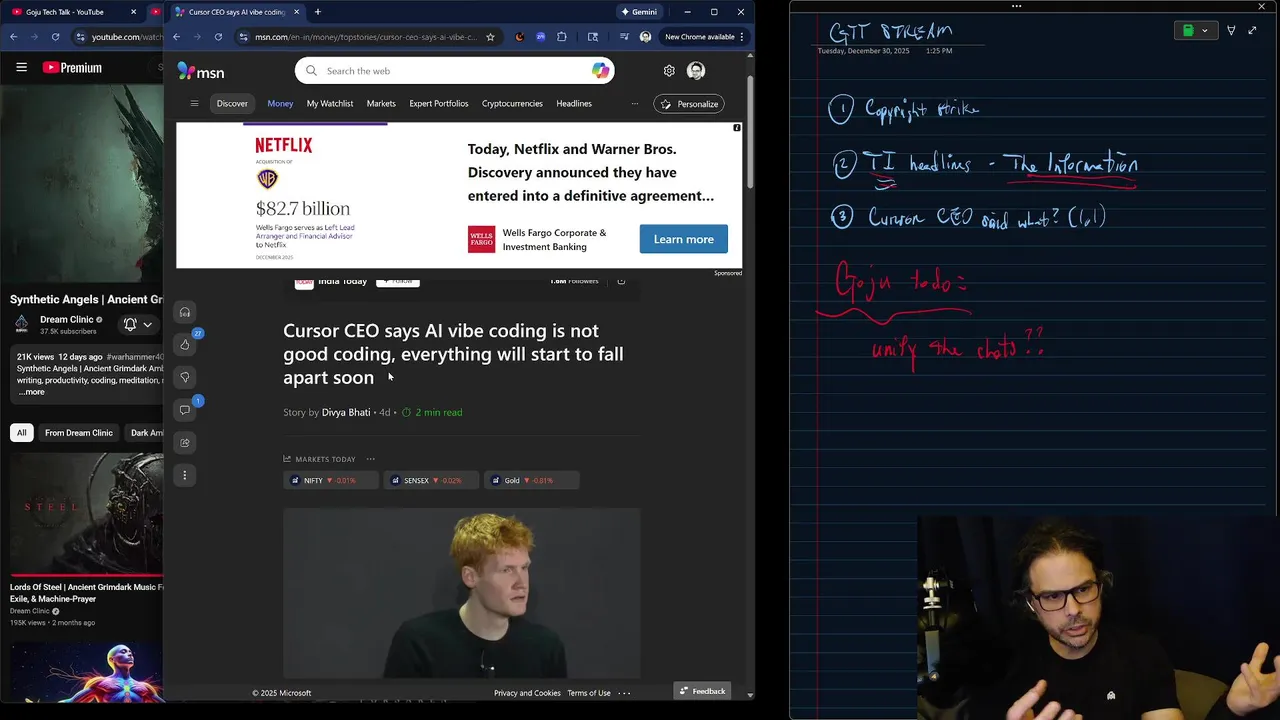Click Cursor CEO article photo
Screen dimensions: 1280x720
point(462,593)
